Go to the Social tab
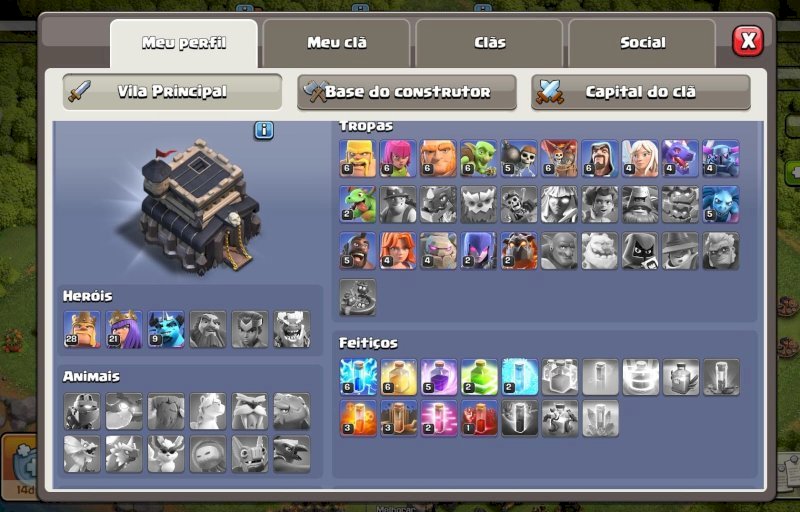Image resolution: width=800 pixels, height=512 pixels. (x=642, y=43)
